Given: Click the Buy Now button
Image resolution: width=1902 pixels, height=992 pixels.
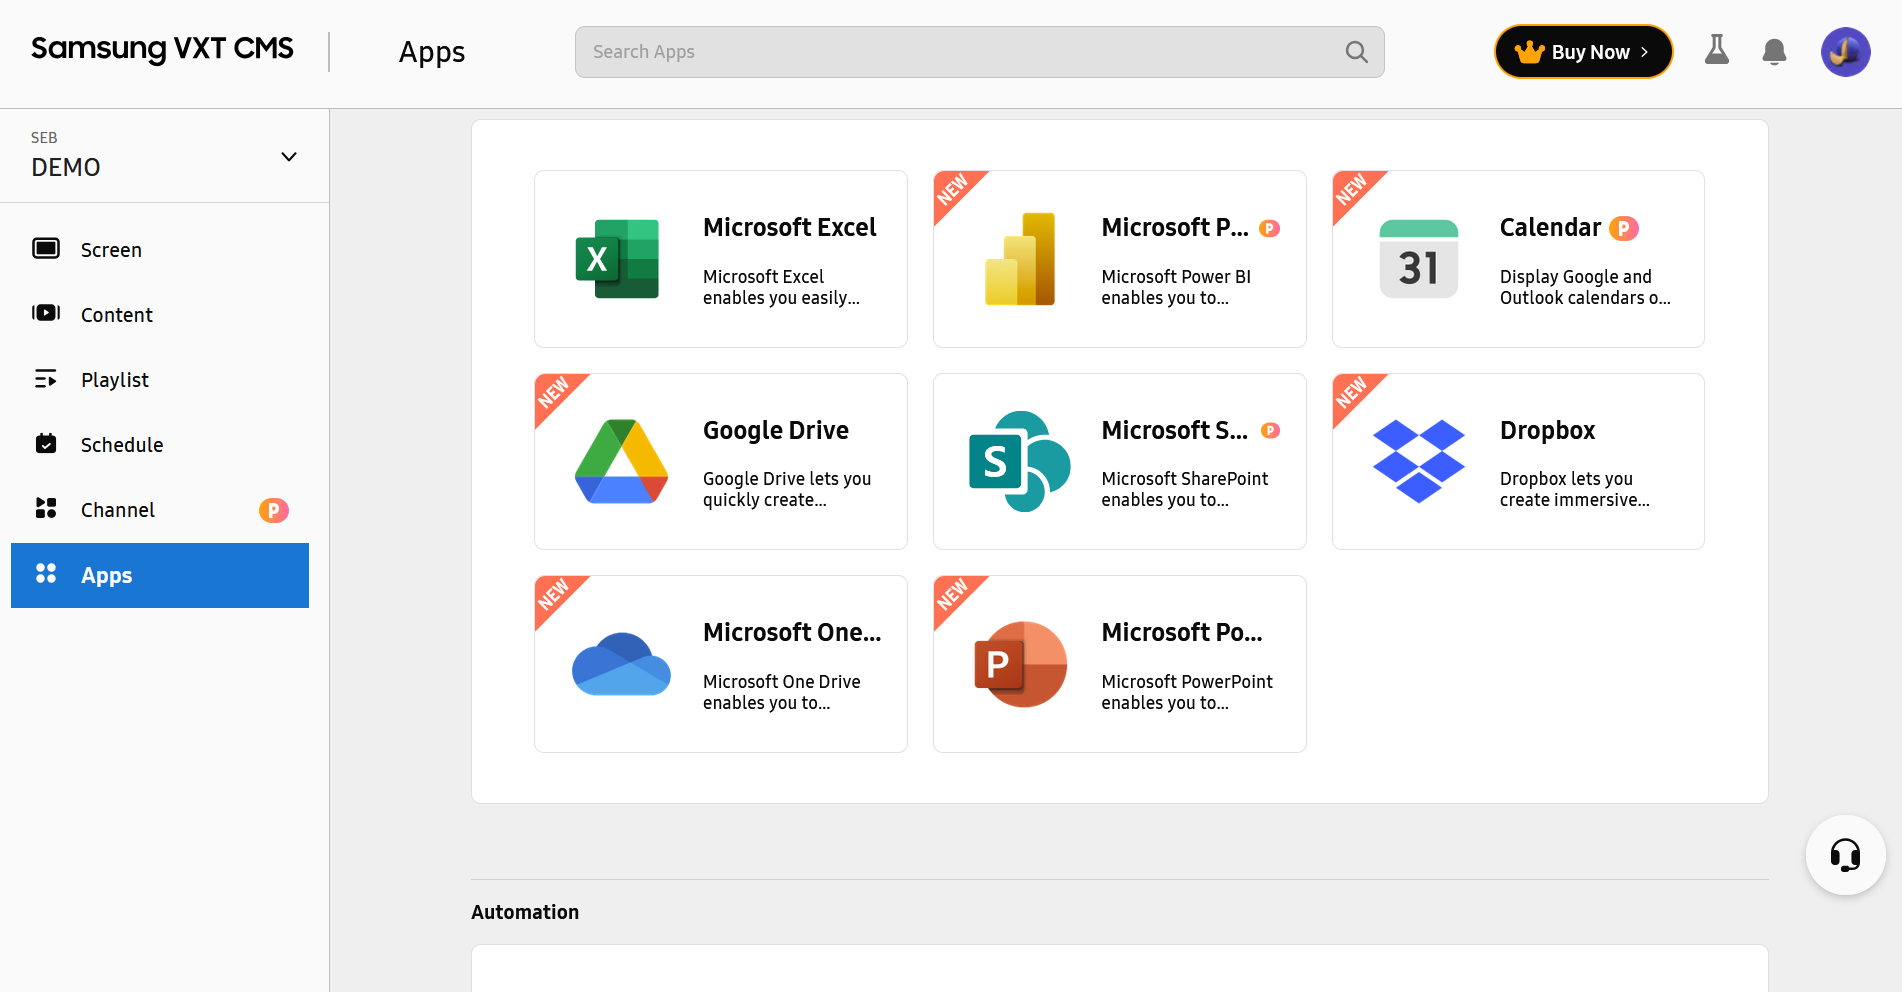Looking at the screenshot, I should pos(1583,52).
